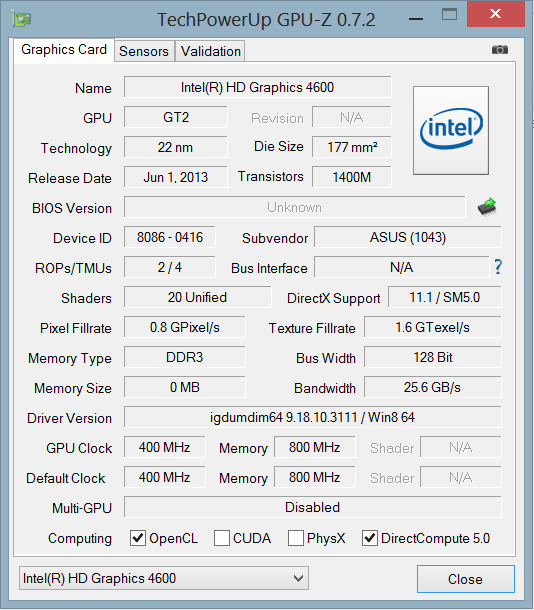
Task: Toggle the CUDA checkbox
Action: coord(222,538)
